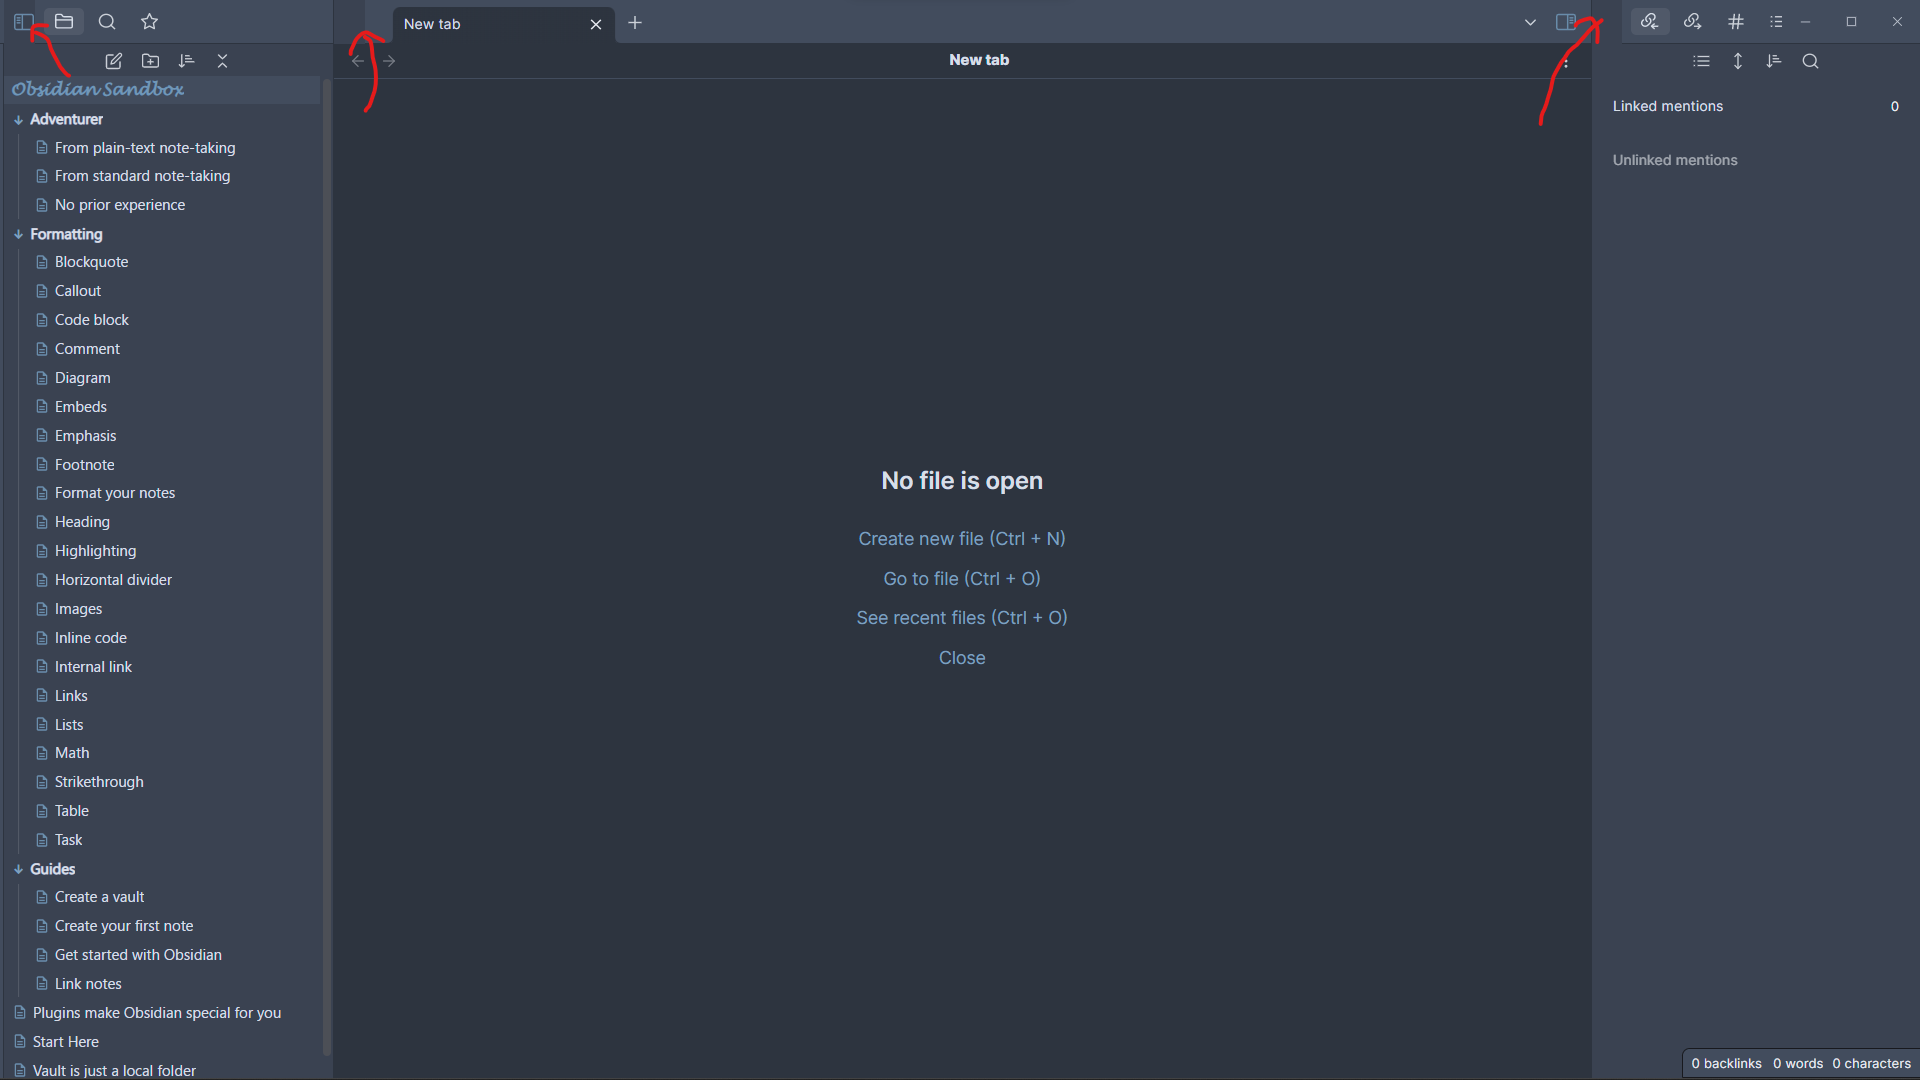This screenshot has width=1920, height=1080.
Task: Collapse the Guides folder
Action: point(19,869)
